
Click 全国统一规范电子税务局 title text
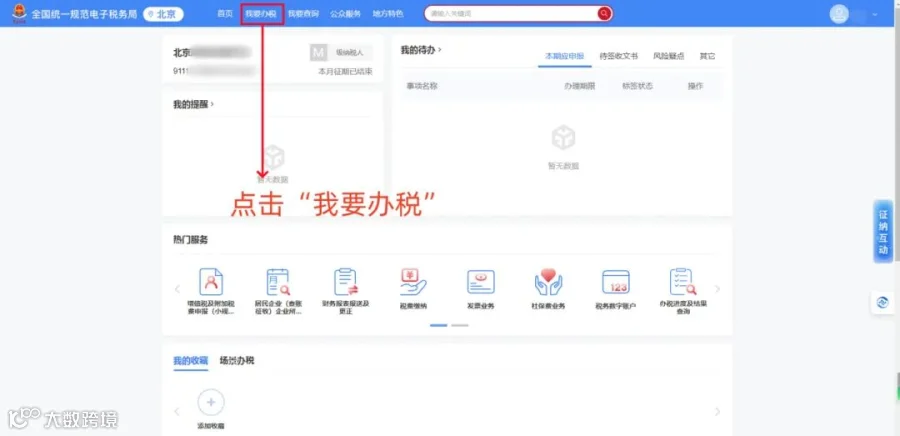pyautogui.click(x=84, y=14)
